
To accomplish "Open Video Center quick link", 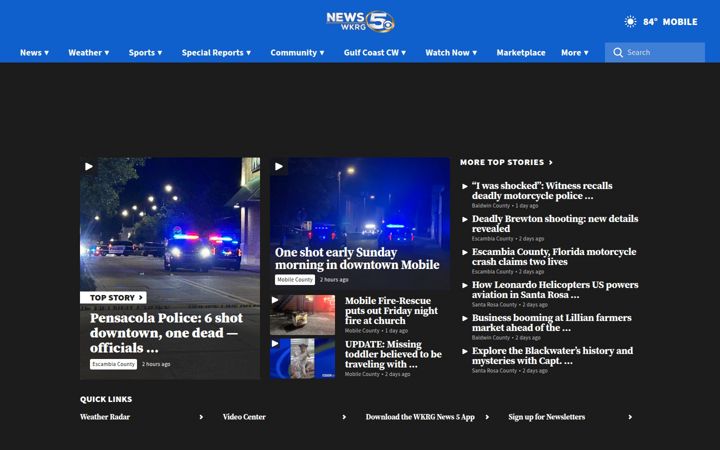I will 244,417.
